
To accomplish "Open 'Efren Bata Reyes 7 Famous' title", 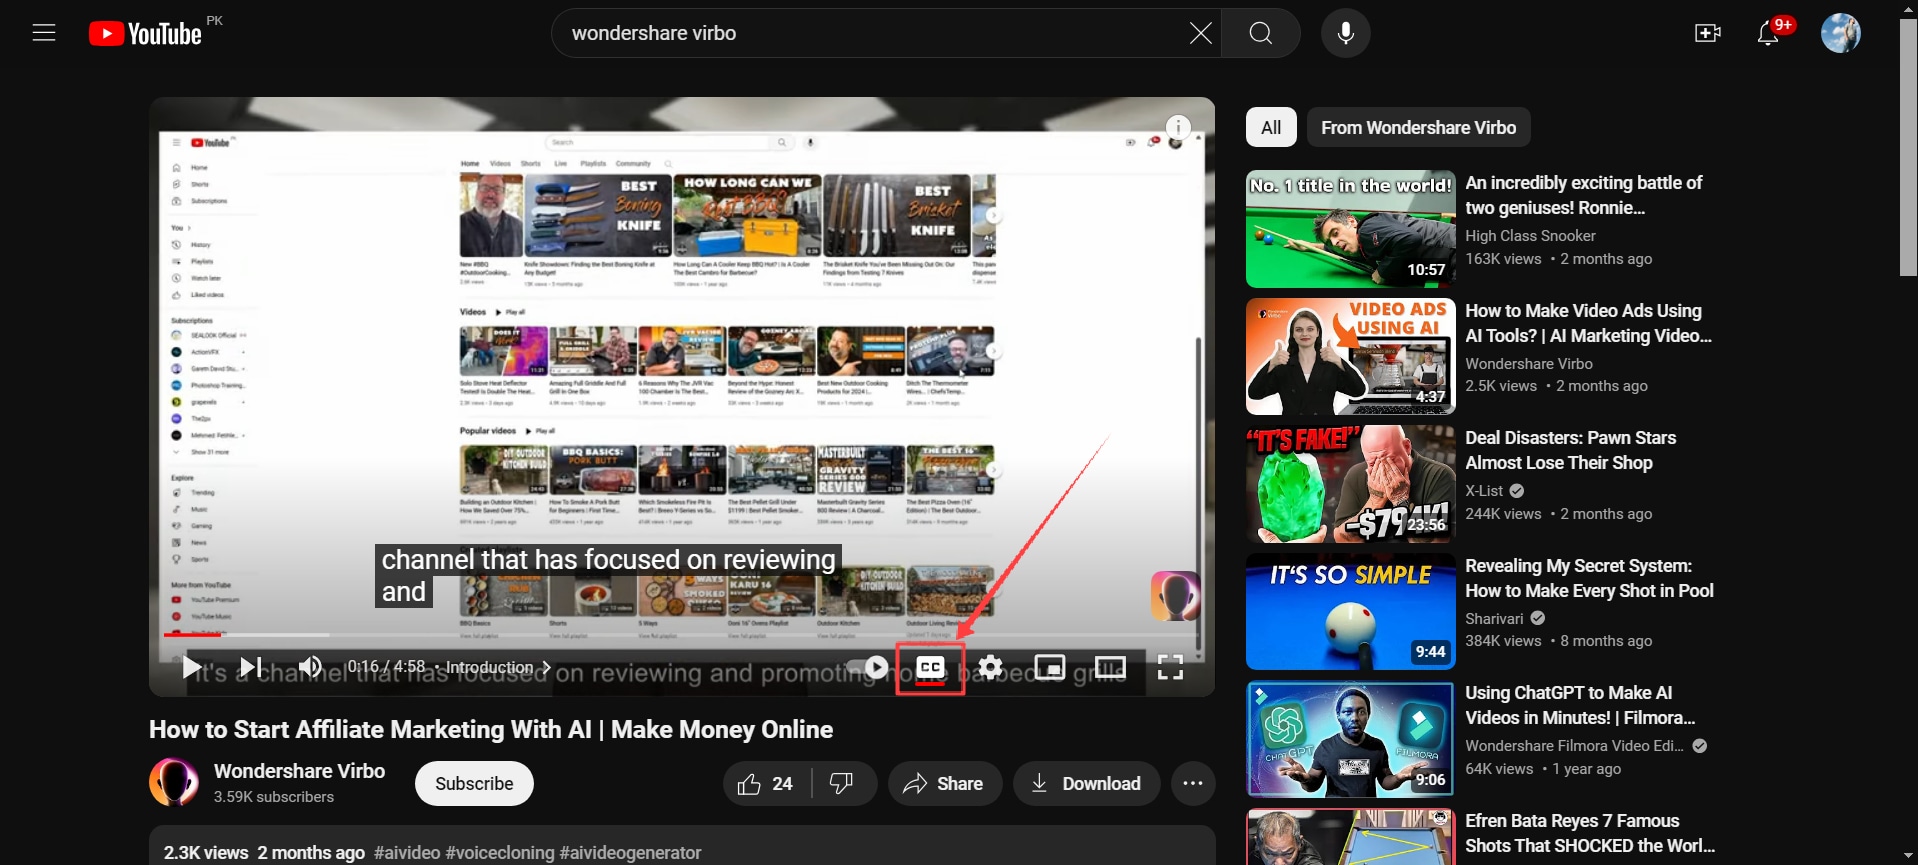I will 1590,833.
